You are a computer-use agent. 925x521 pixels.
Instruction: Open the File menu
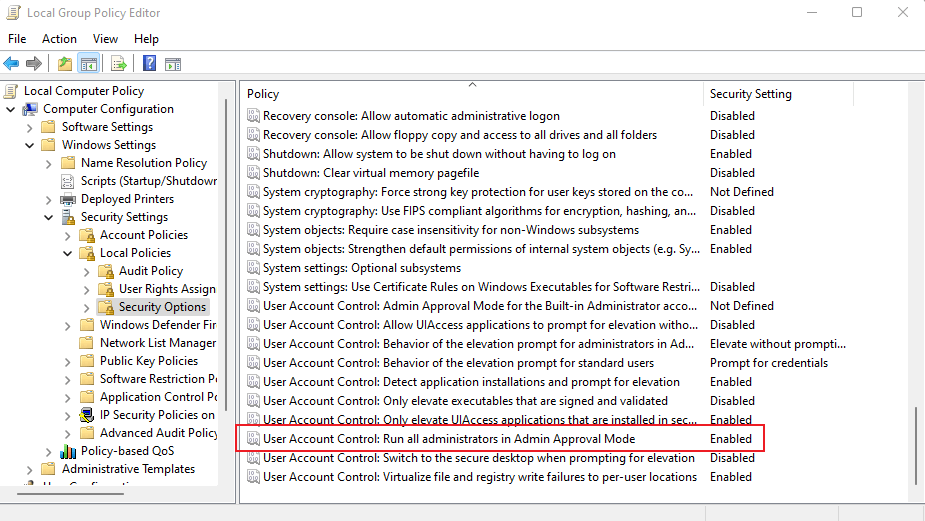[17, 39]
